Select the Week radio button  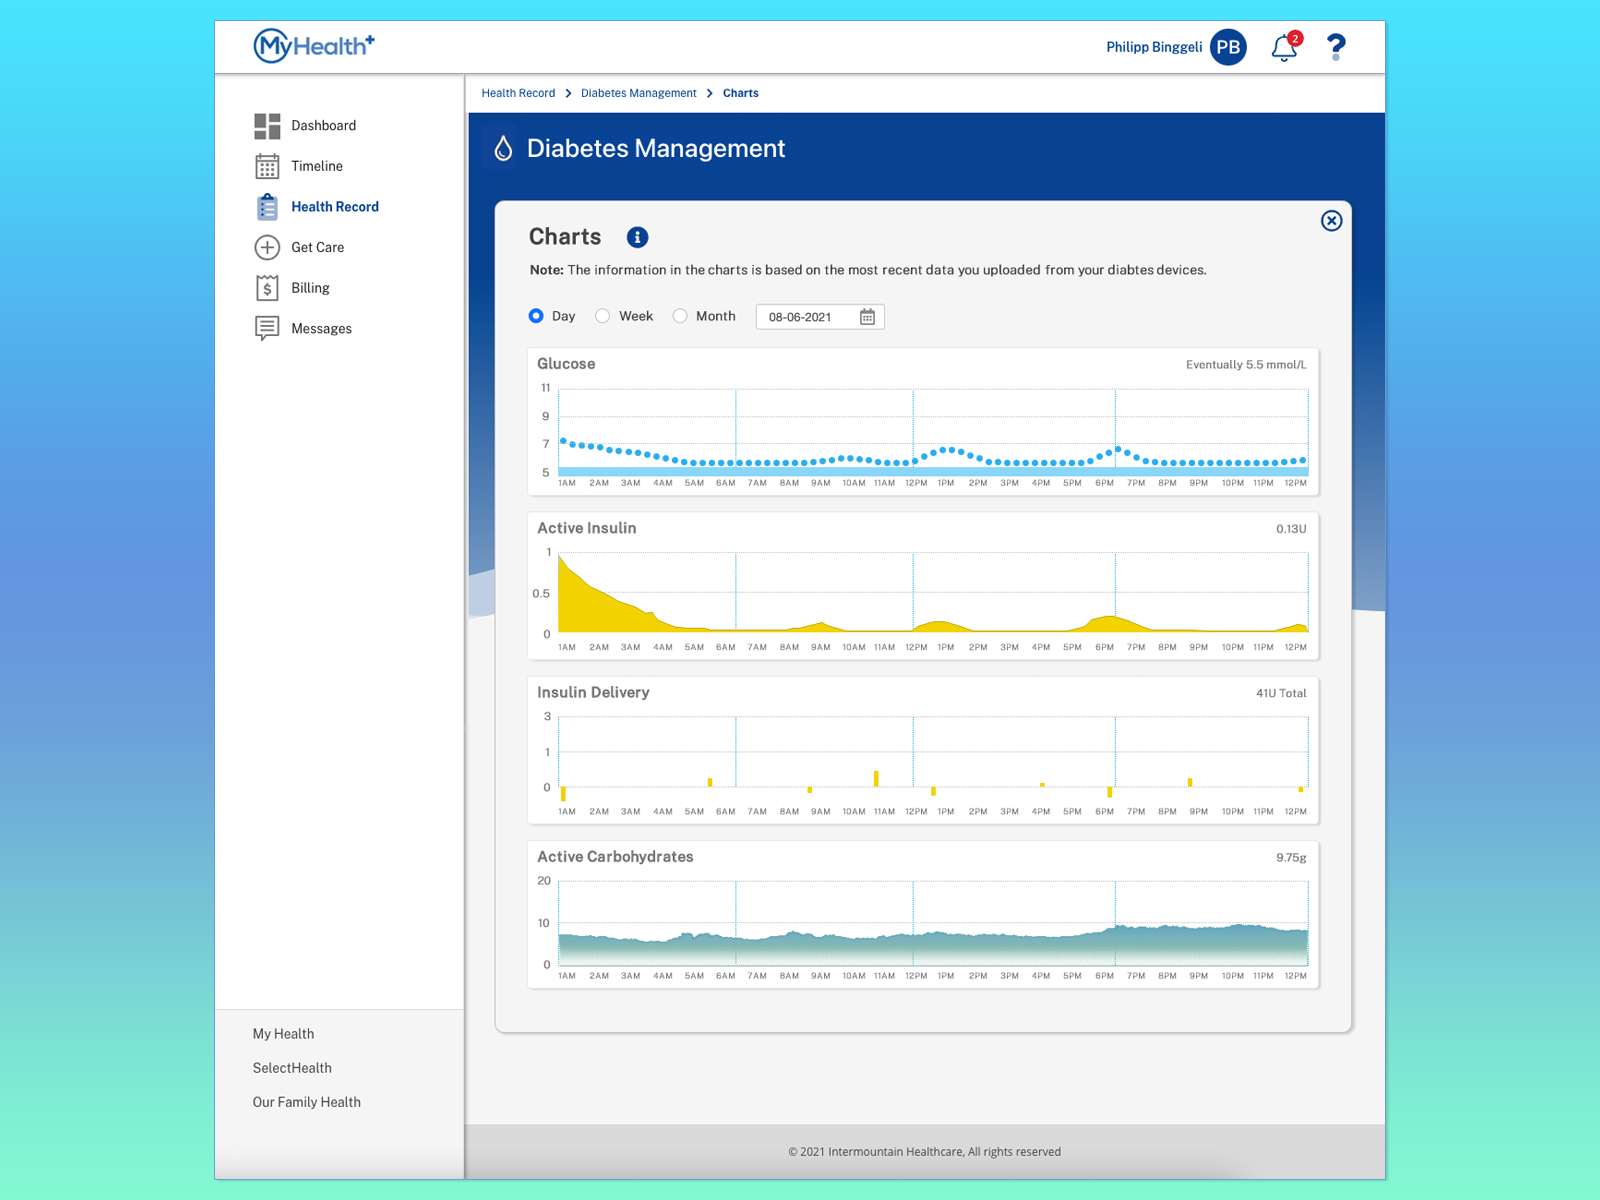pos(602,315)
